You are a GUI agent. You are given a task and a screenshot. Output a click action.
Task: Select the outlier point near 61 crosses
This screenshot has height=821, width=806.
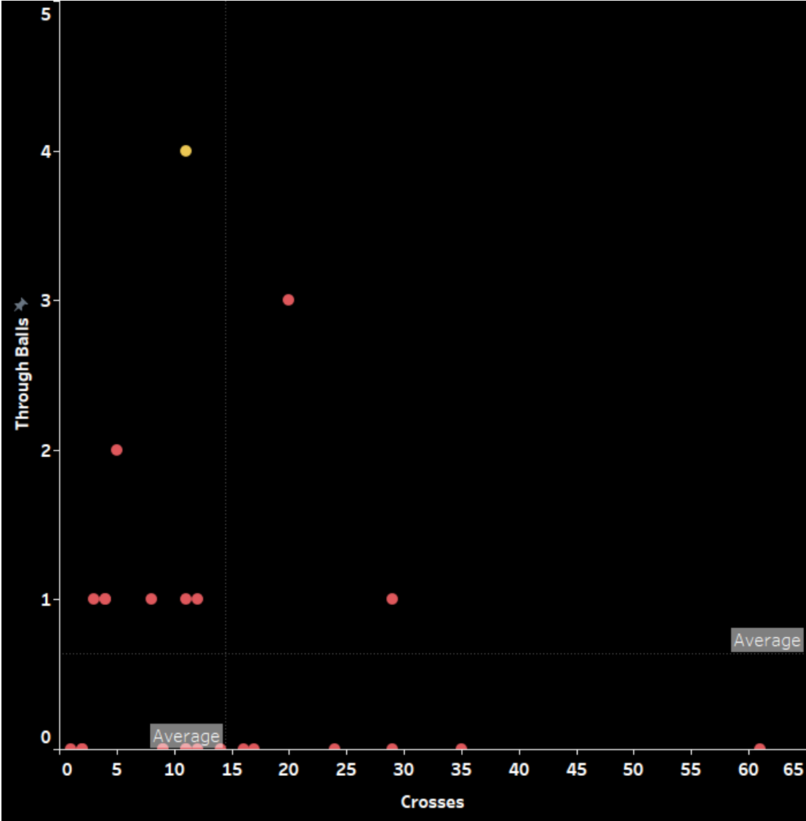(x=759, y=748)
